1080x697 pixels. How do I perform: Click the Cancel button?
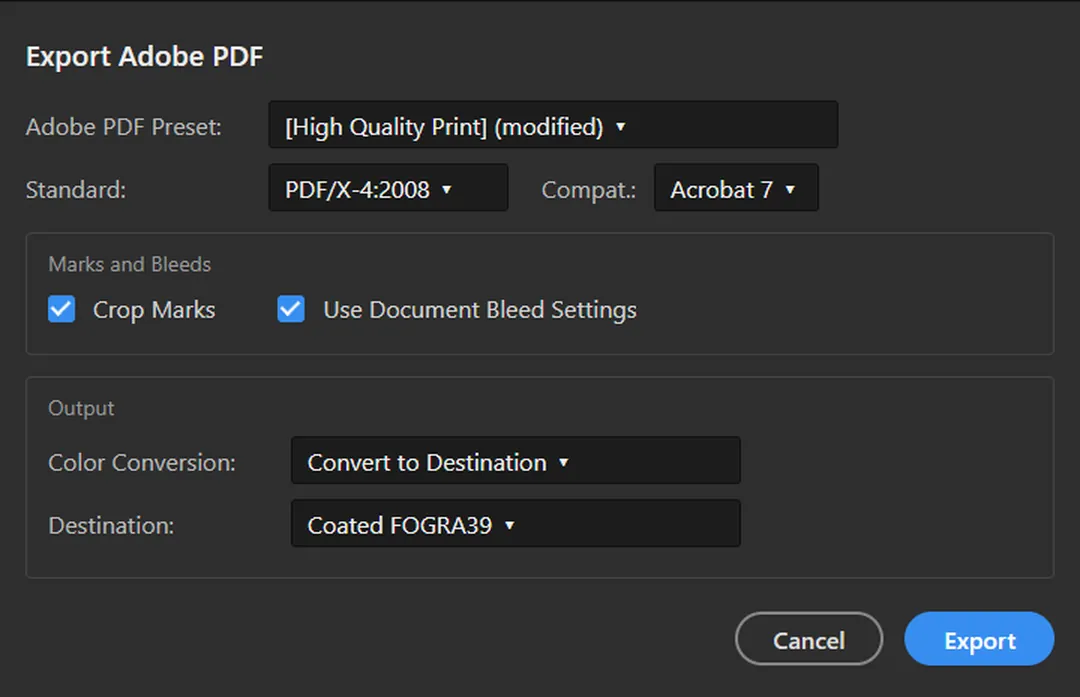coord(809,639)
